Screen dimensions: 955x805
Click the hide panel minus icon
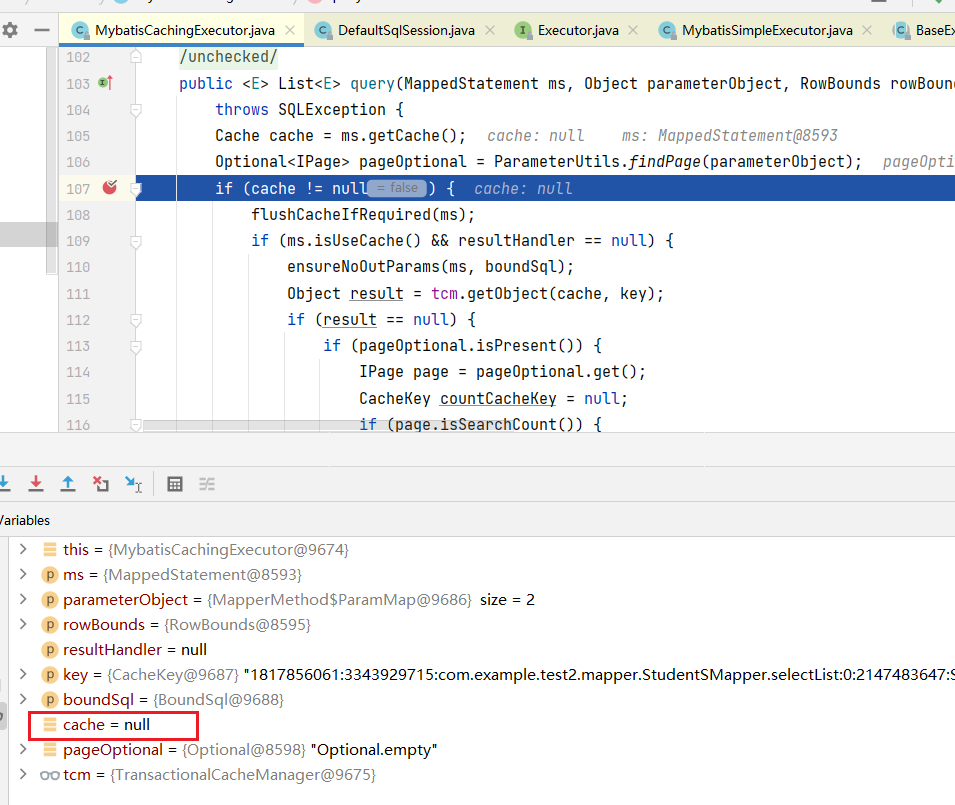(x=41, y=30)
